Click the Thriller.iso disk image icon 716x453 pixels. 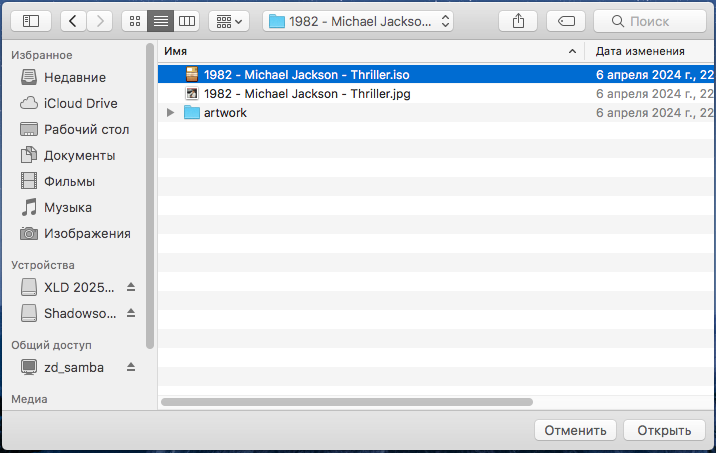pyautogui.click(x=192, y=74)
